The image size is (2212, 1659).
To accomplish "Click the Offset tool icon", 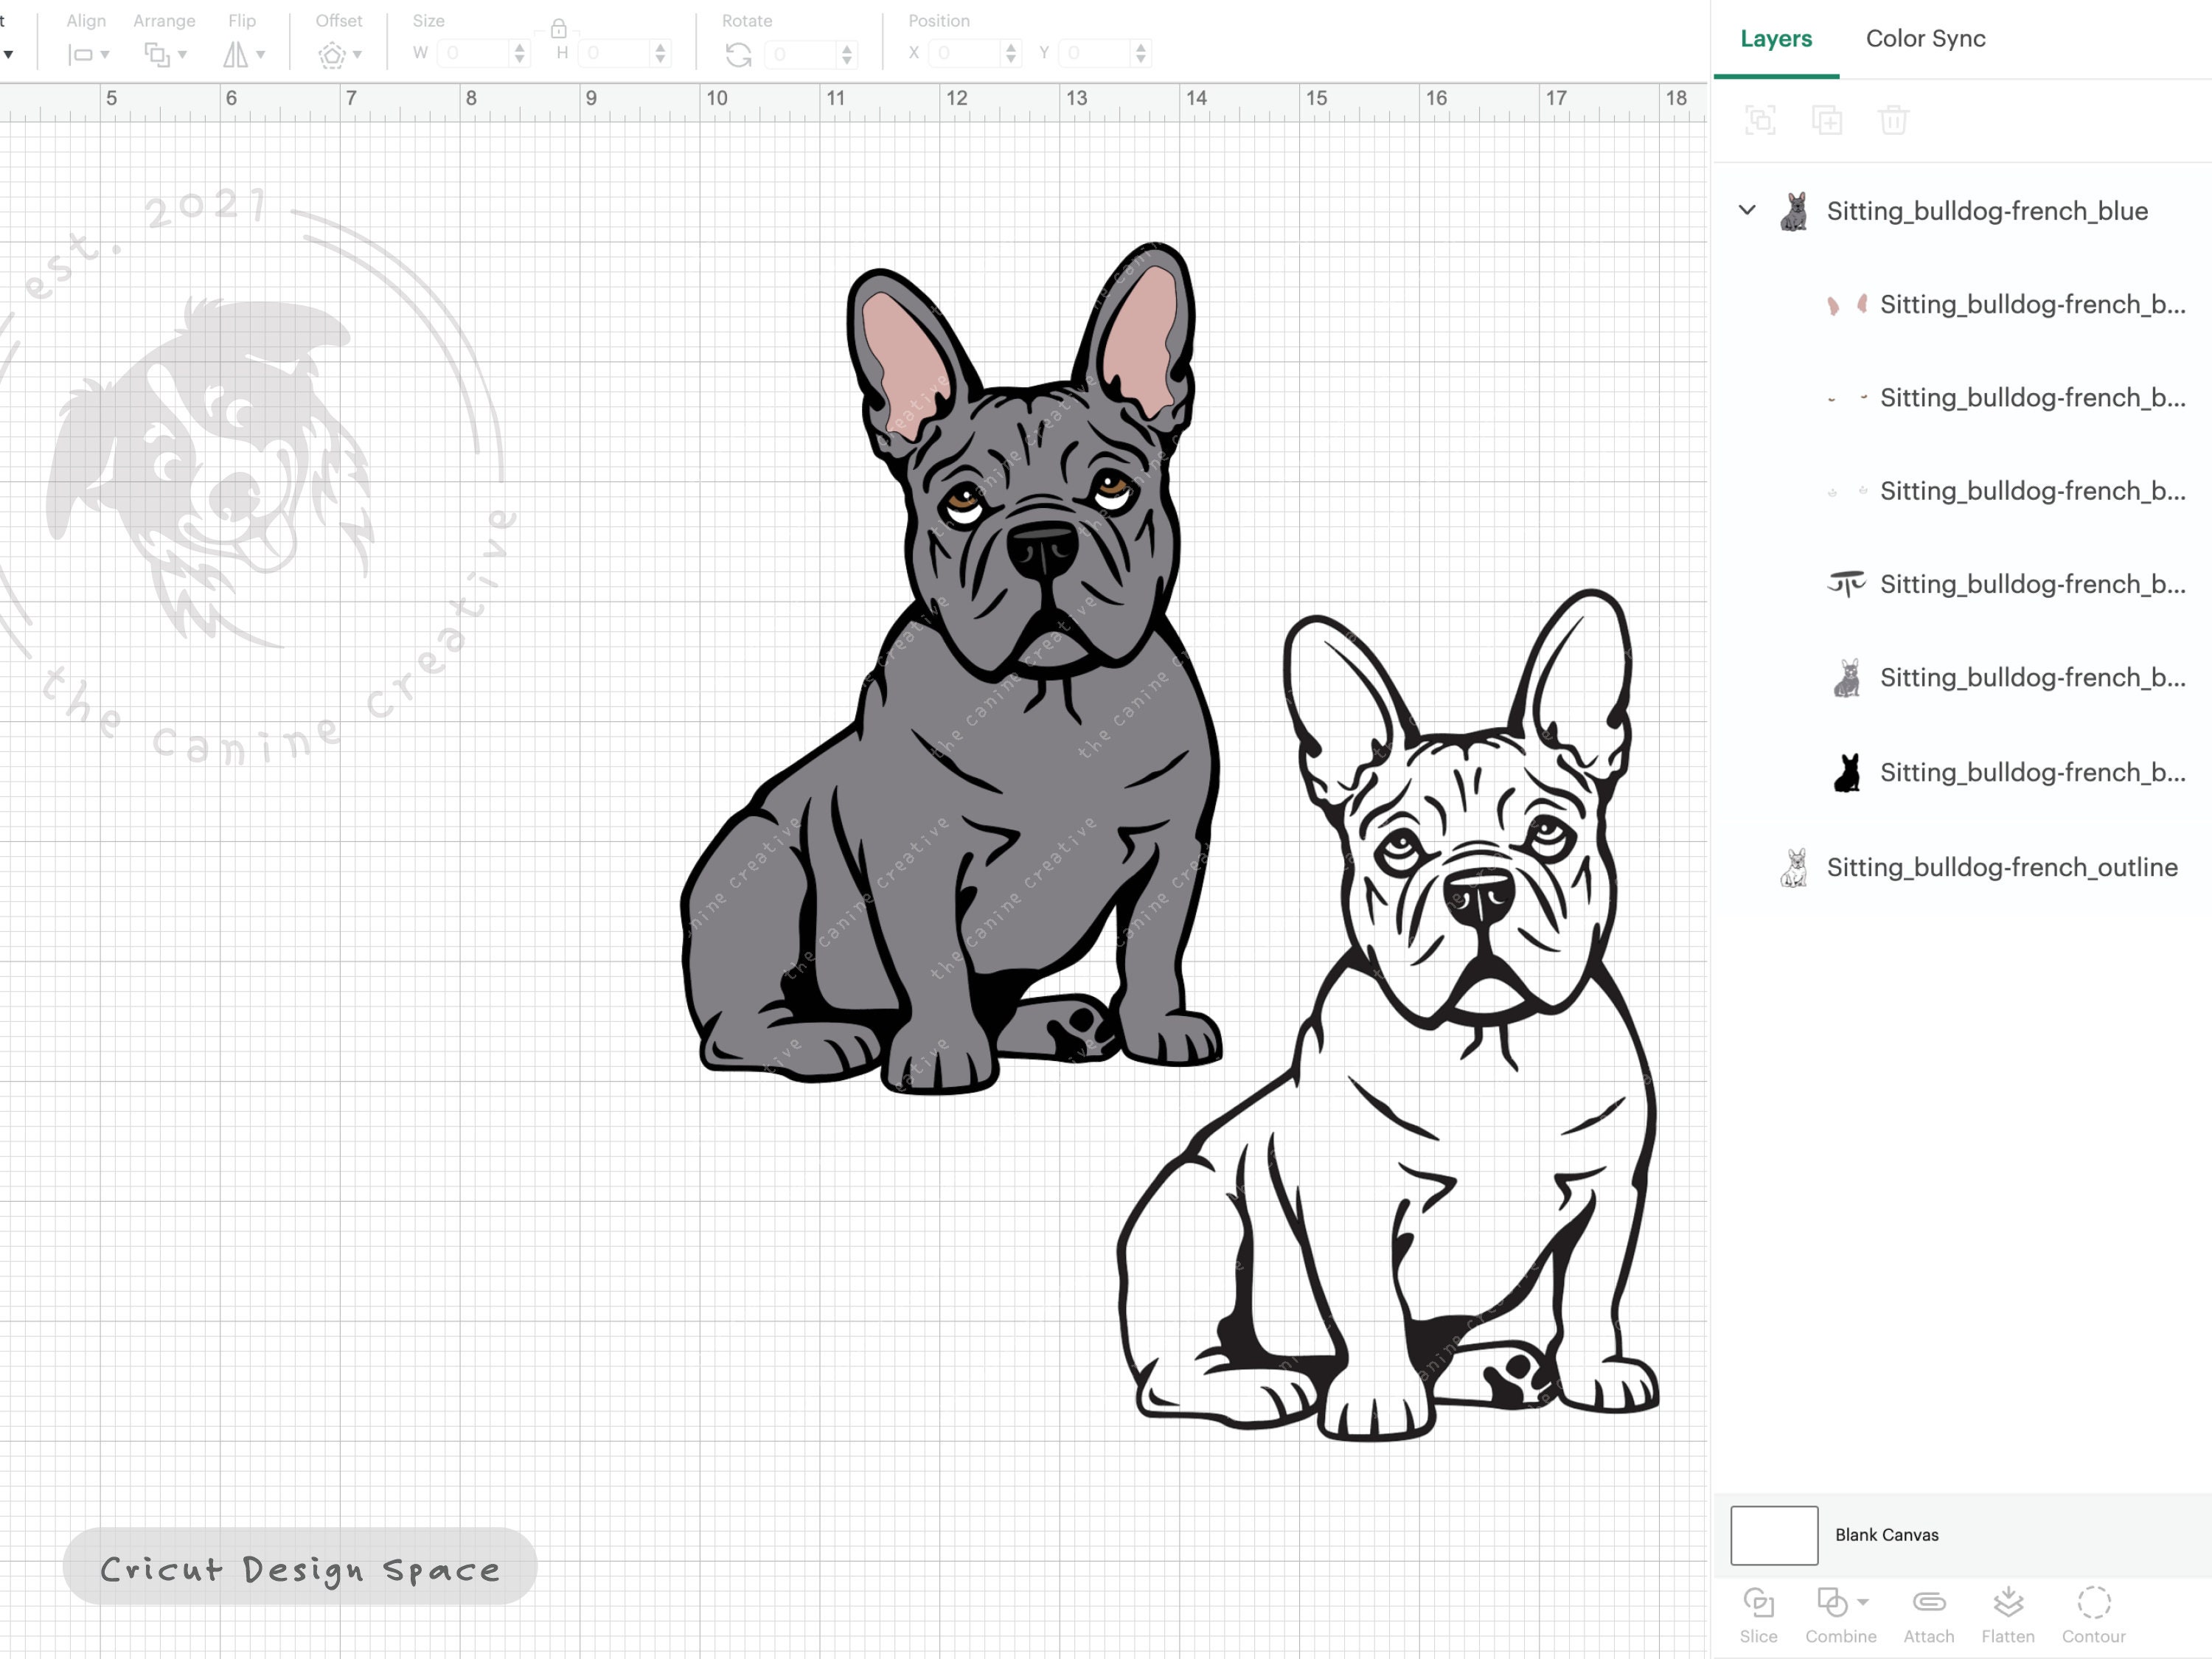I will [331, 55].
